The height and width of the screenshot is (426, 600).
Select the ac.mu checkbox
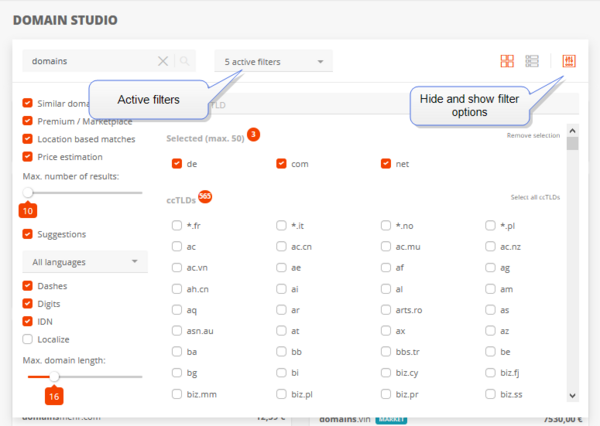pyautogui.click(x=386, y=246)
